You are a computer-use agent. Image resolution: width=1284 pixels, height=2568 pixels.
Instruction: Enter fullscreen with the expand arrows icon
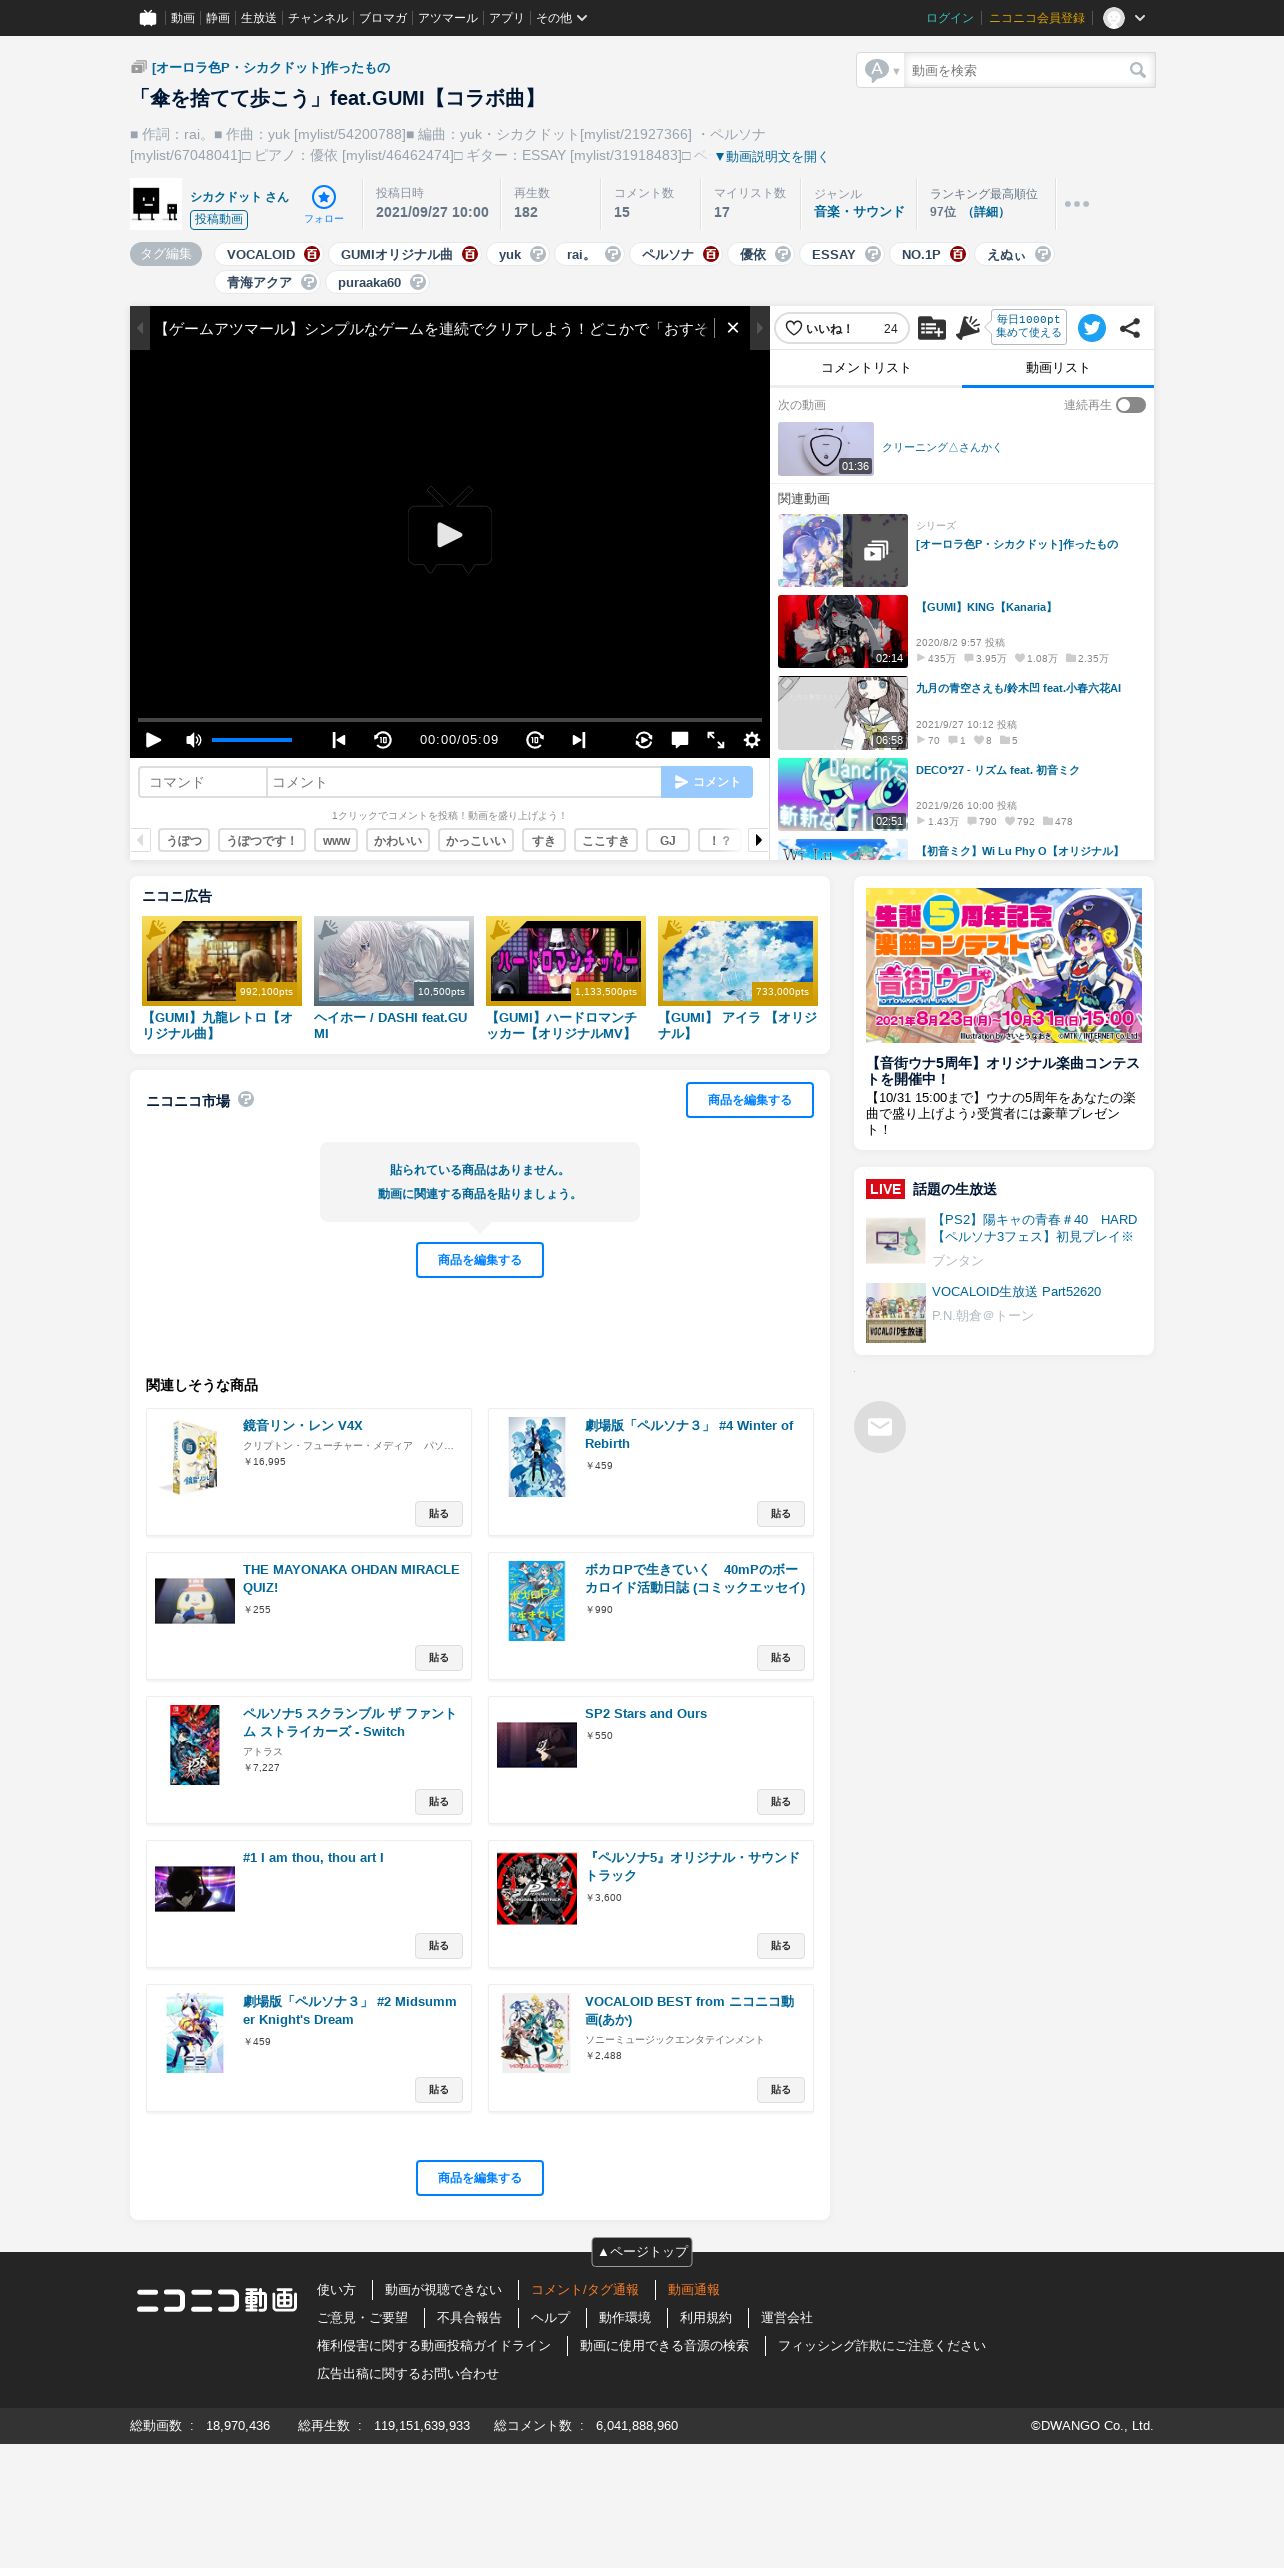(716, 740)
